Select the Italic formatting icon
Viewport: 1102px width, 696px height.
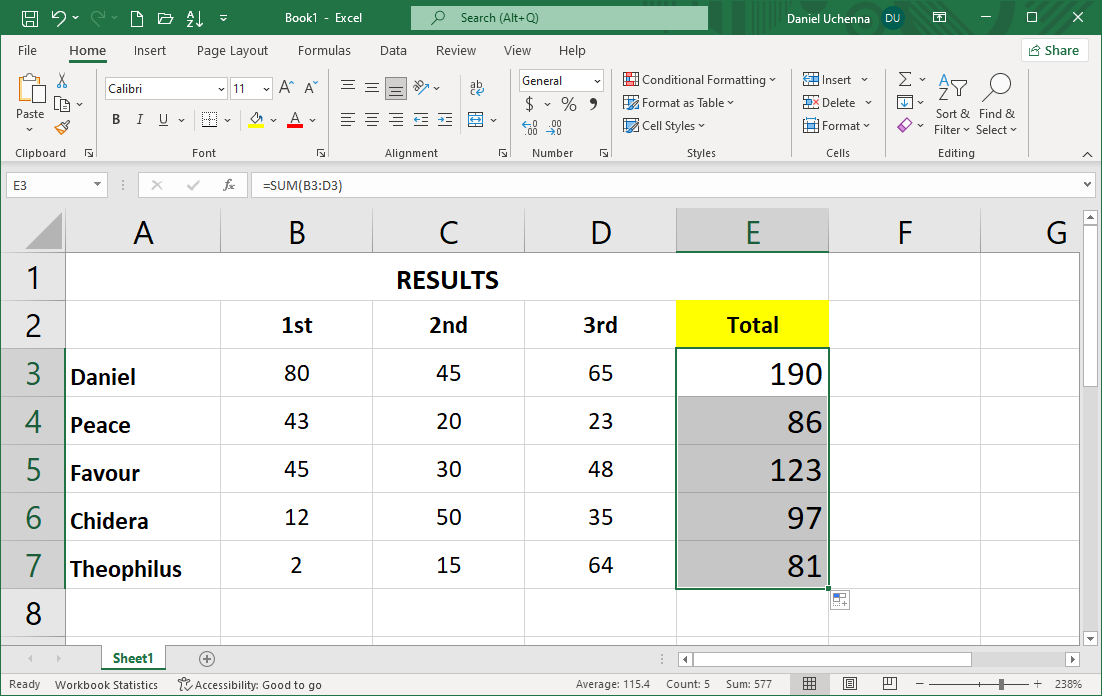(x=139, y=119)
